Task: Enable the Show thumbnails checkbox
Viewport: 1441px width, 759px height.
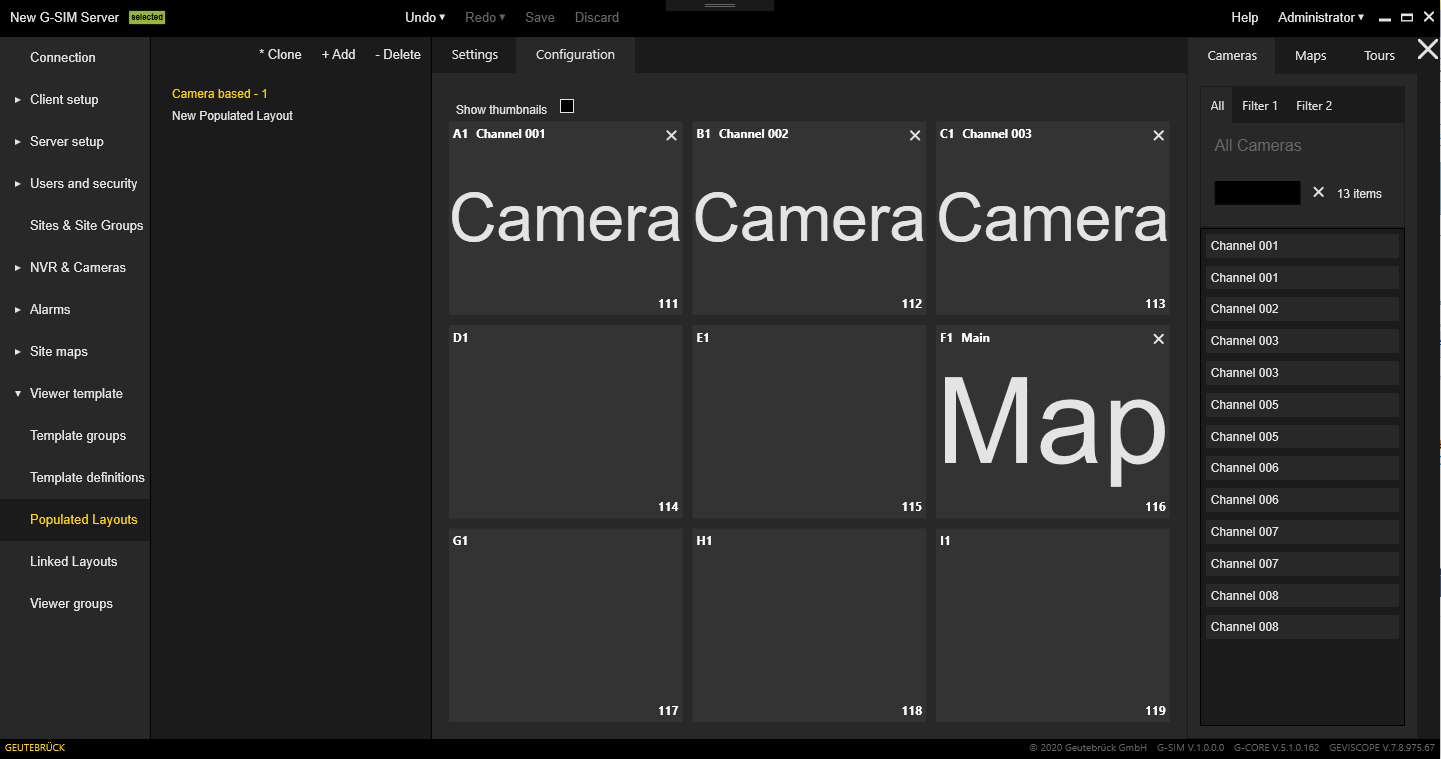Action: (x=567, y=107)
